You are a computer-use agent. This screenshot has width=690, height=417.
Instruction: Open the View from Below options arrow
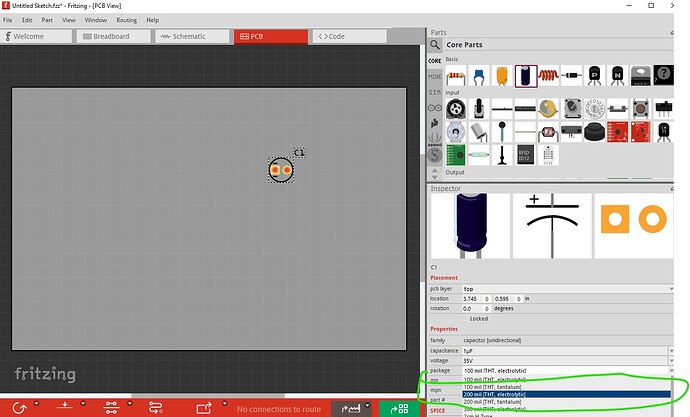point(83,403)
